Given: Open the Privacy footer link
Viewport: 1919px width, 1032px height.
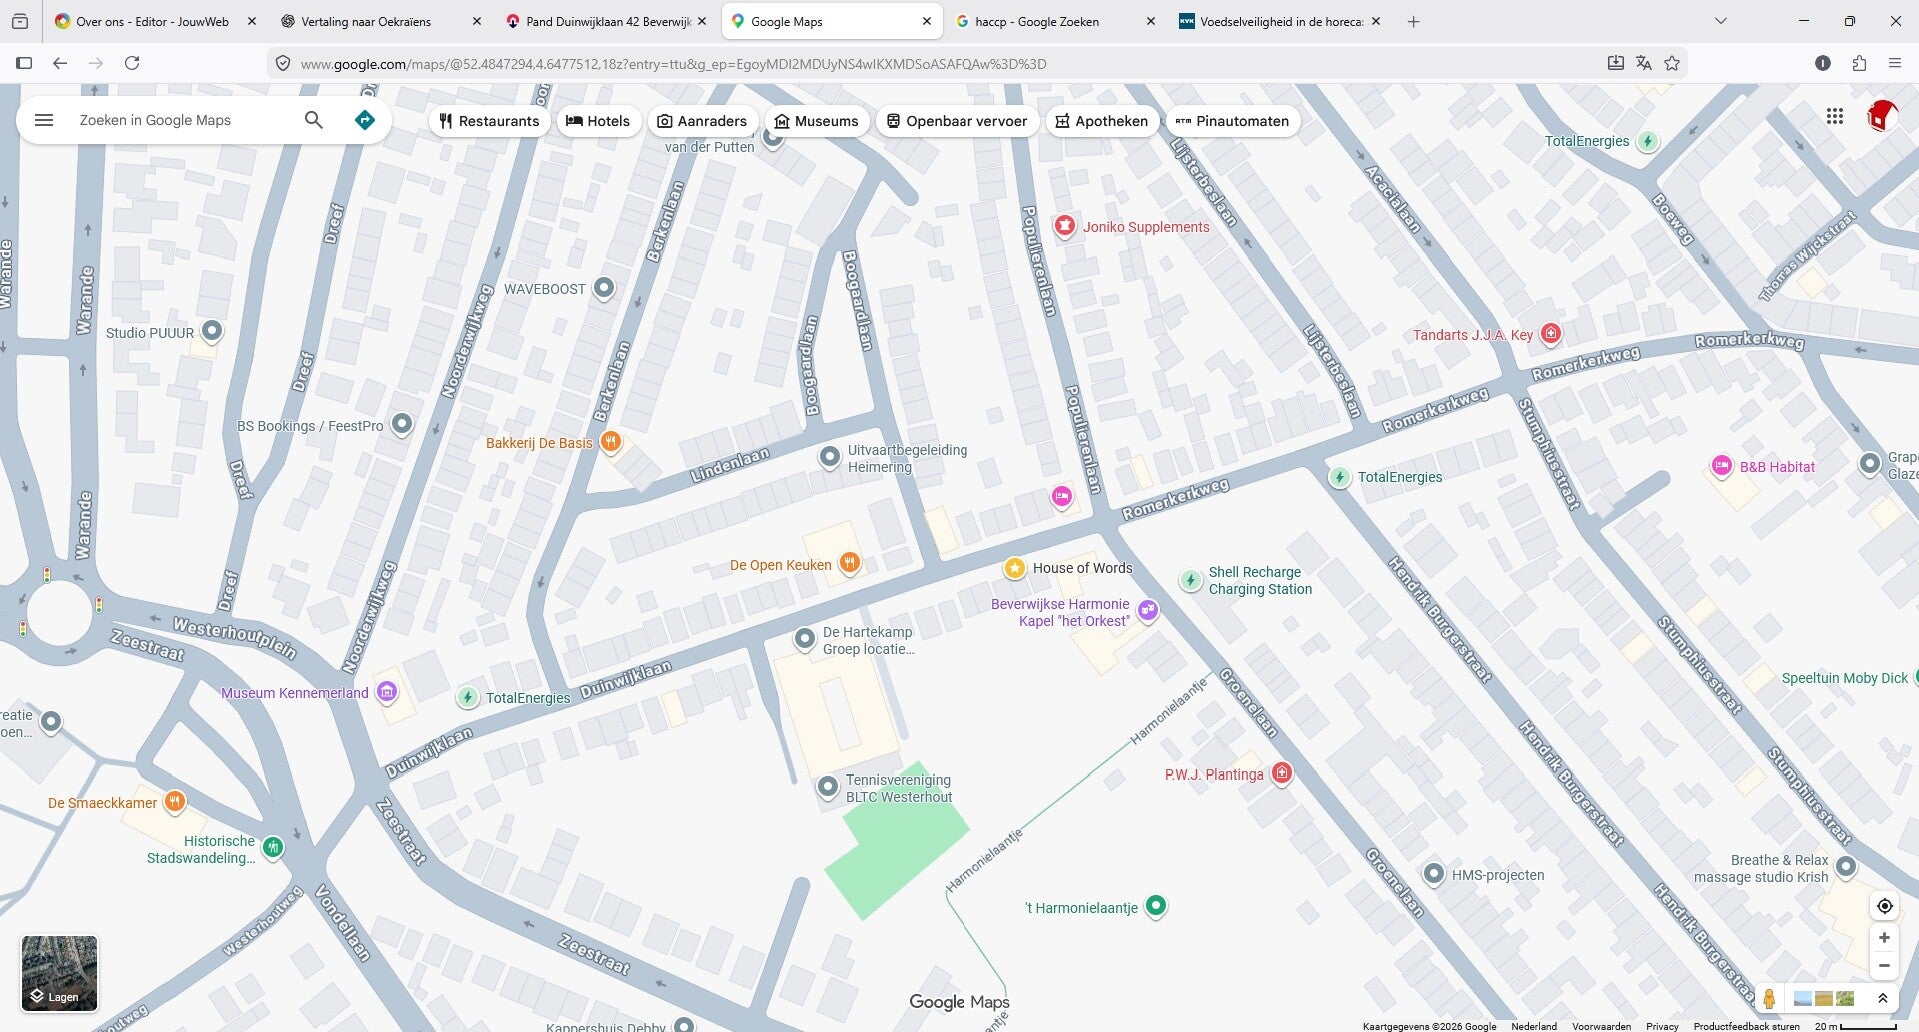Looking at the screenshot, I should coord(1662,1026).
